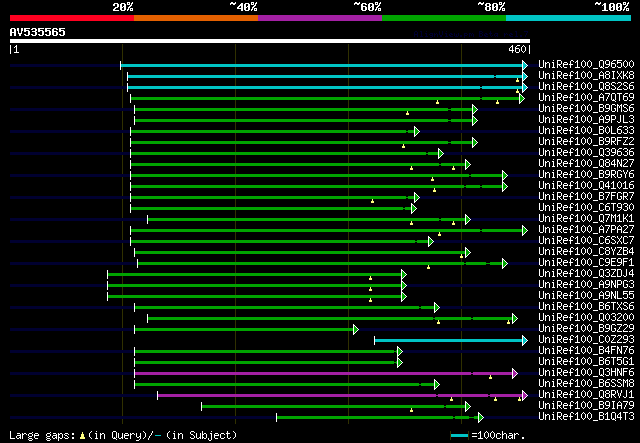Click the UniRef100_A9NPG3 label

[586, 285]
